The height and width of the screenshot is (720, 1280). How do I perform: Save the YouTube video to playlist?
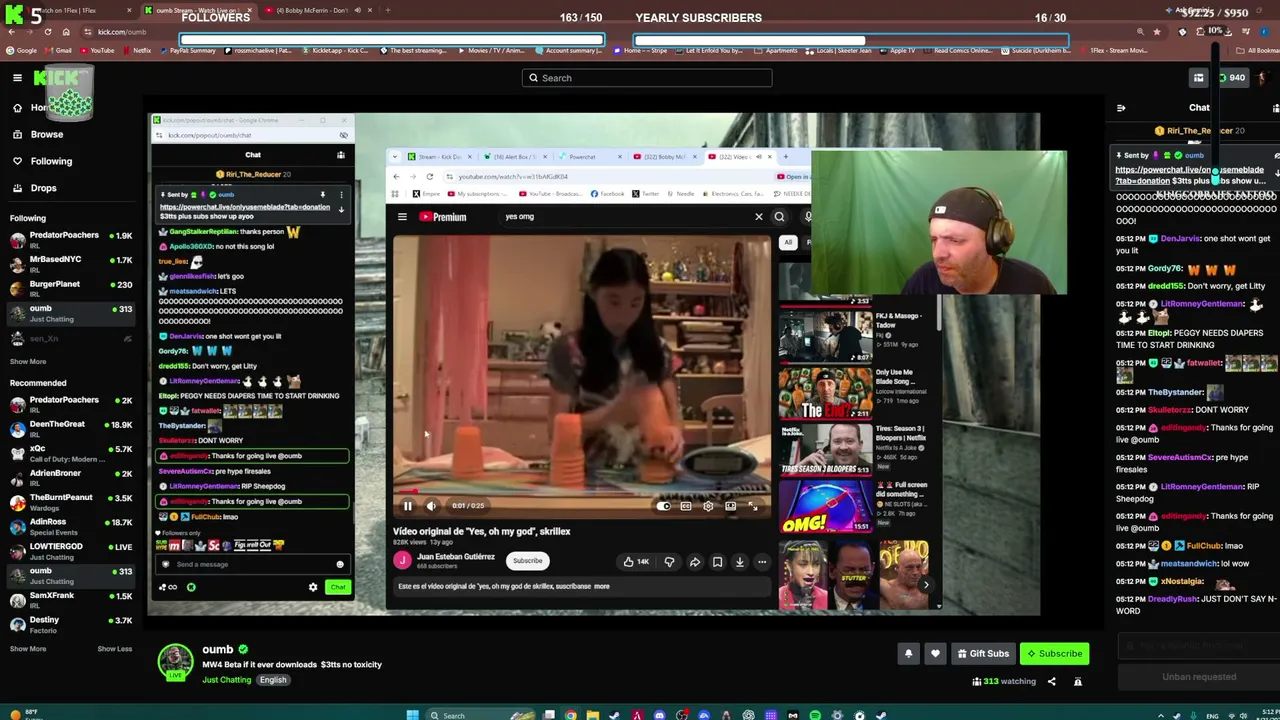click(717, 562)
